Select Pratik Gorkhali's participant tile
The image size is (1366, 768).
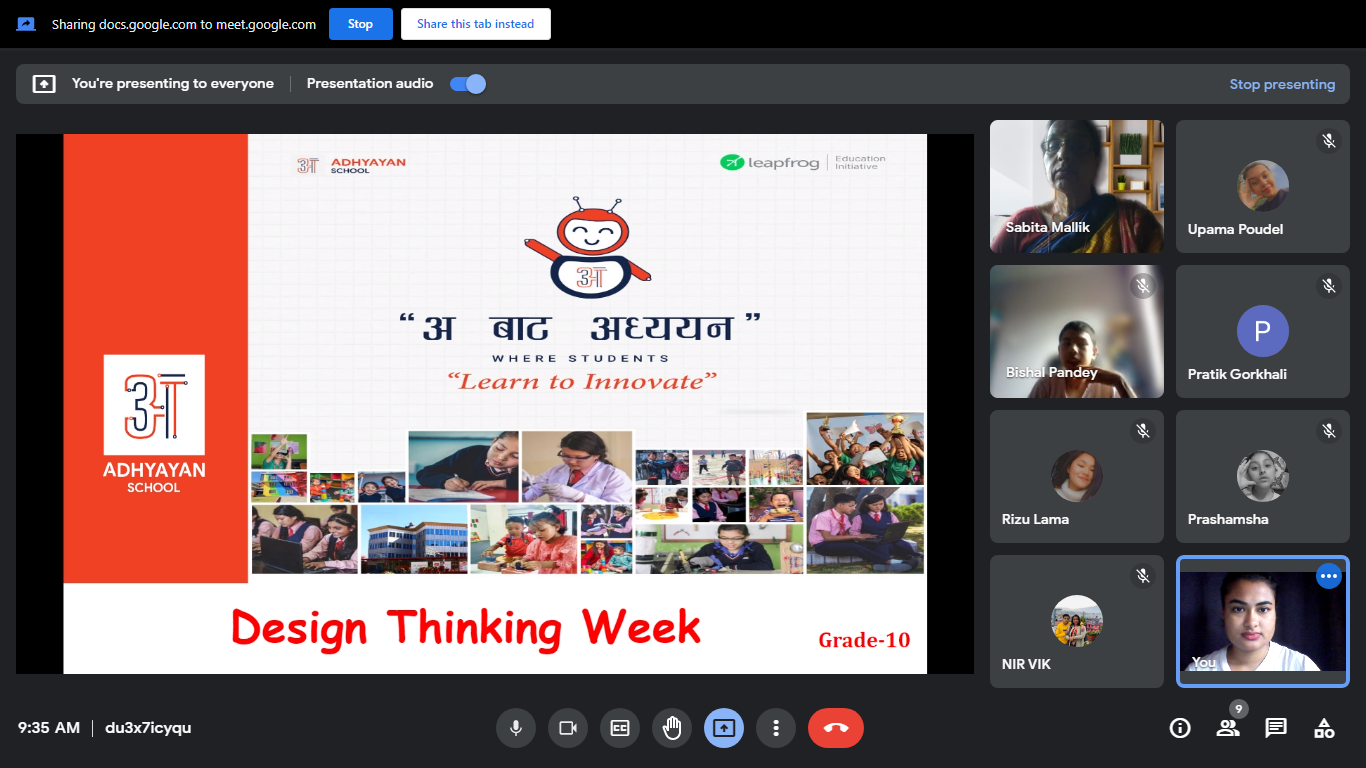coord(1262,331)
